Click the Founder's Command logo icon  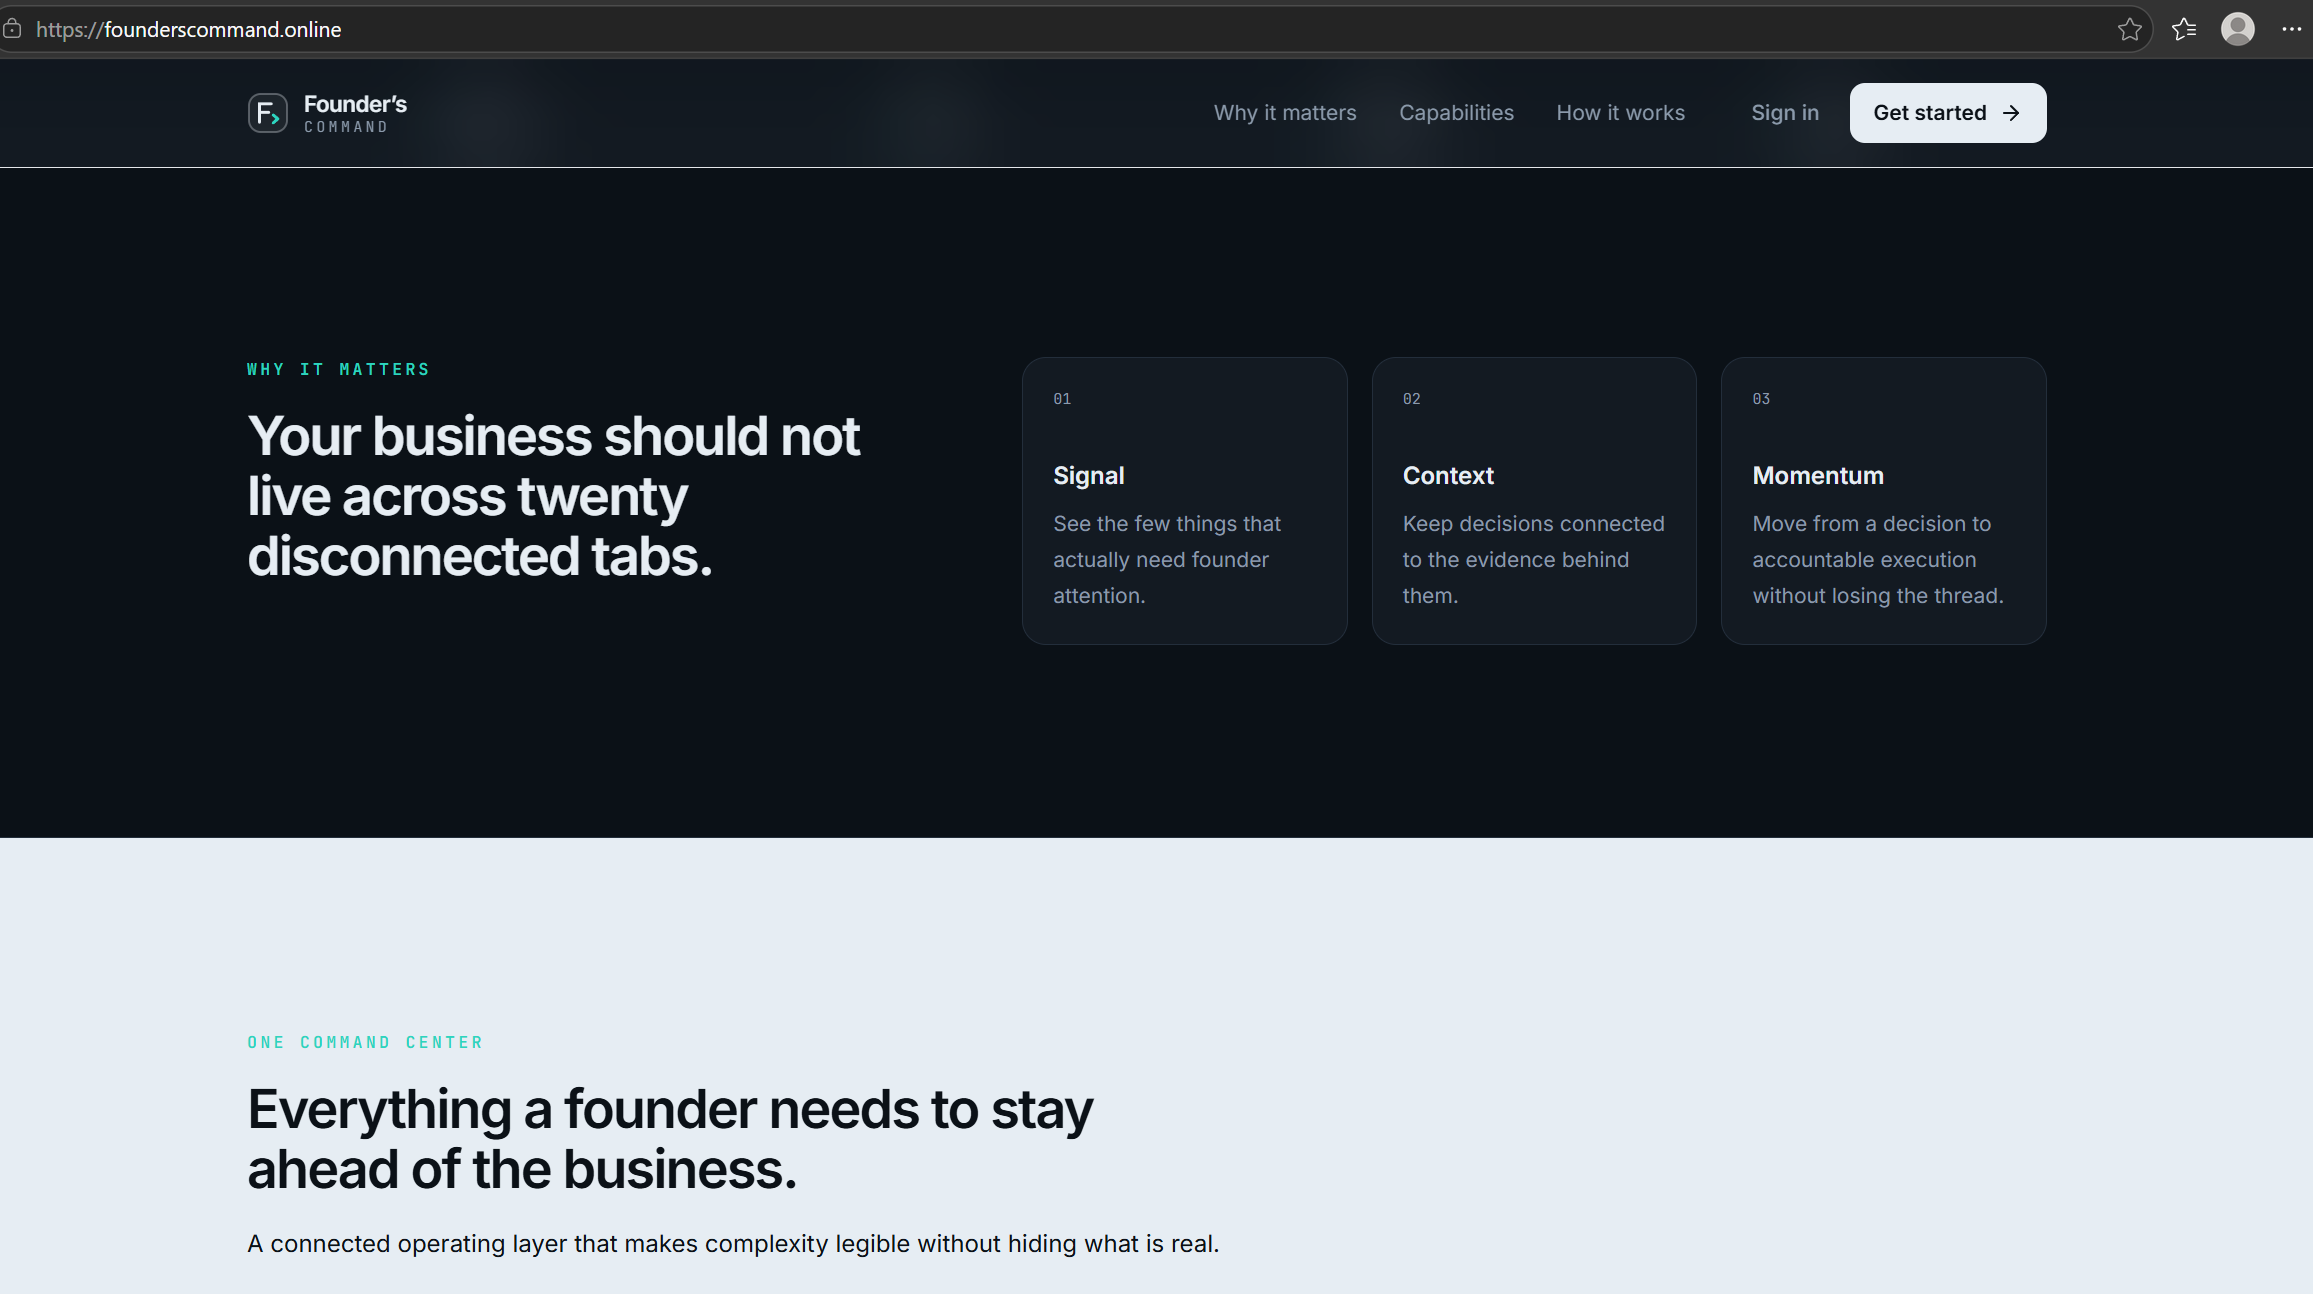coord(268,113)
